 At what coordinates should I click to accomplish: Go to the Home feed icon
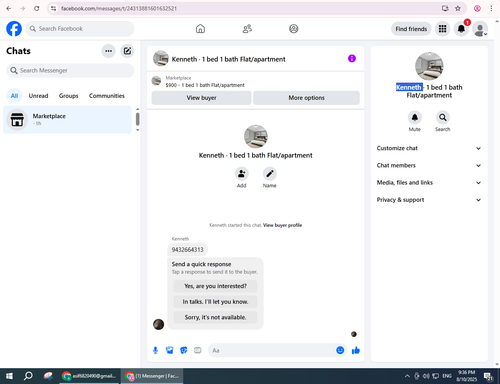(x=200, y=29)
